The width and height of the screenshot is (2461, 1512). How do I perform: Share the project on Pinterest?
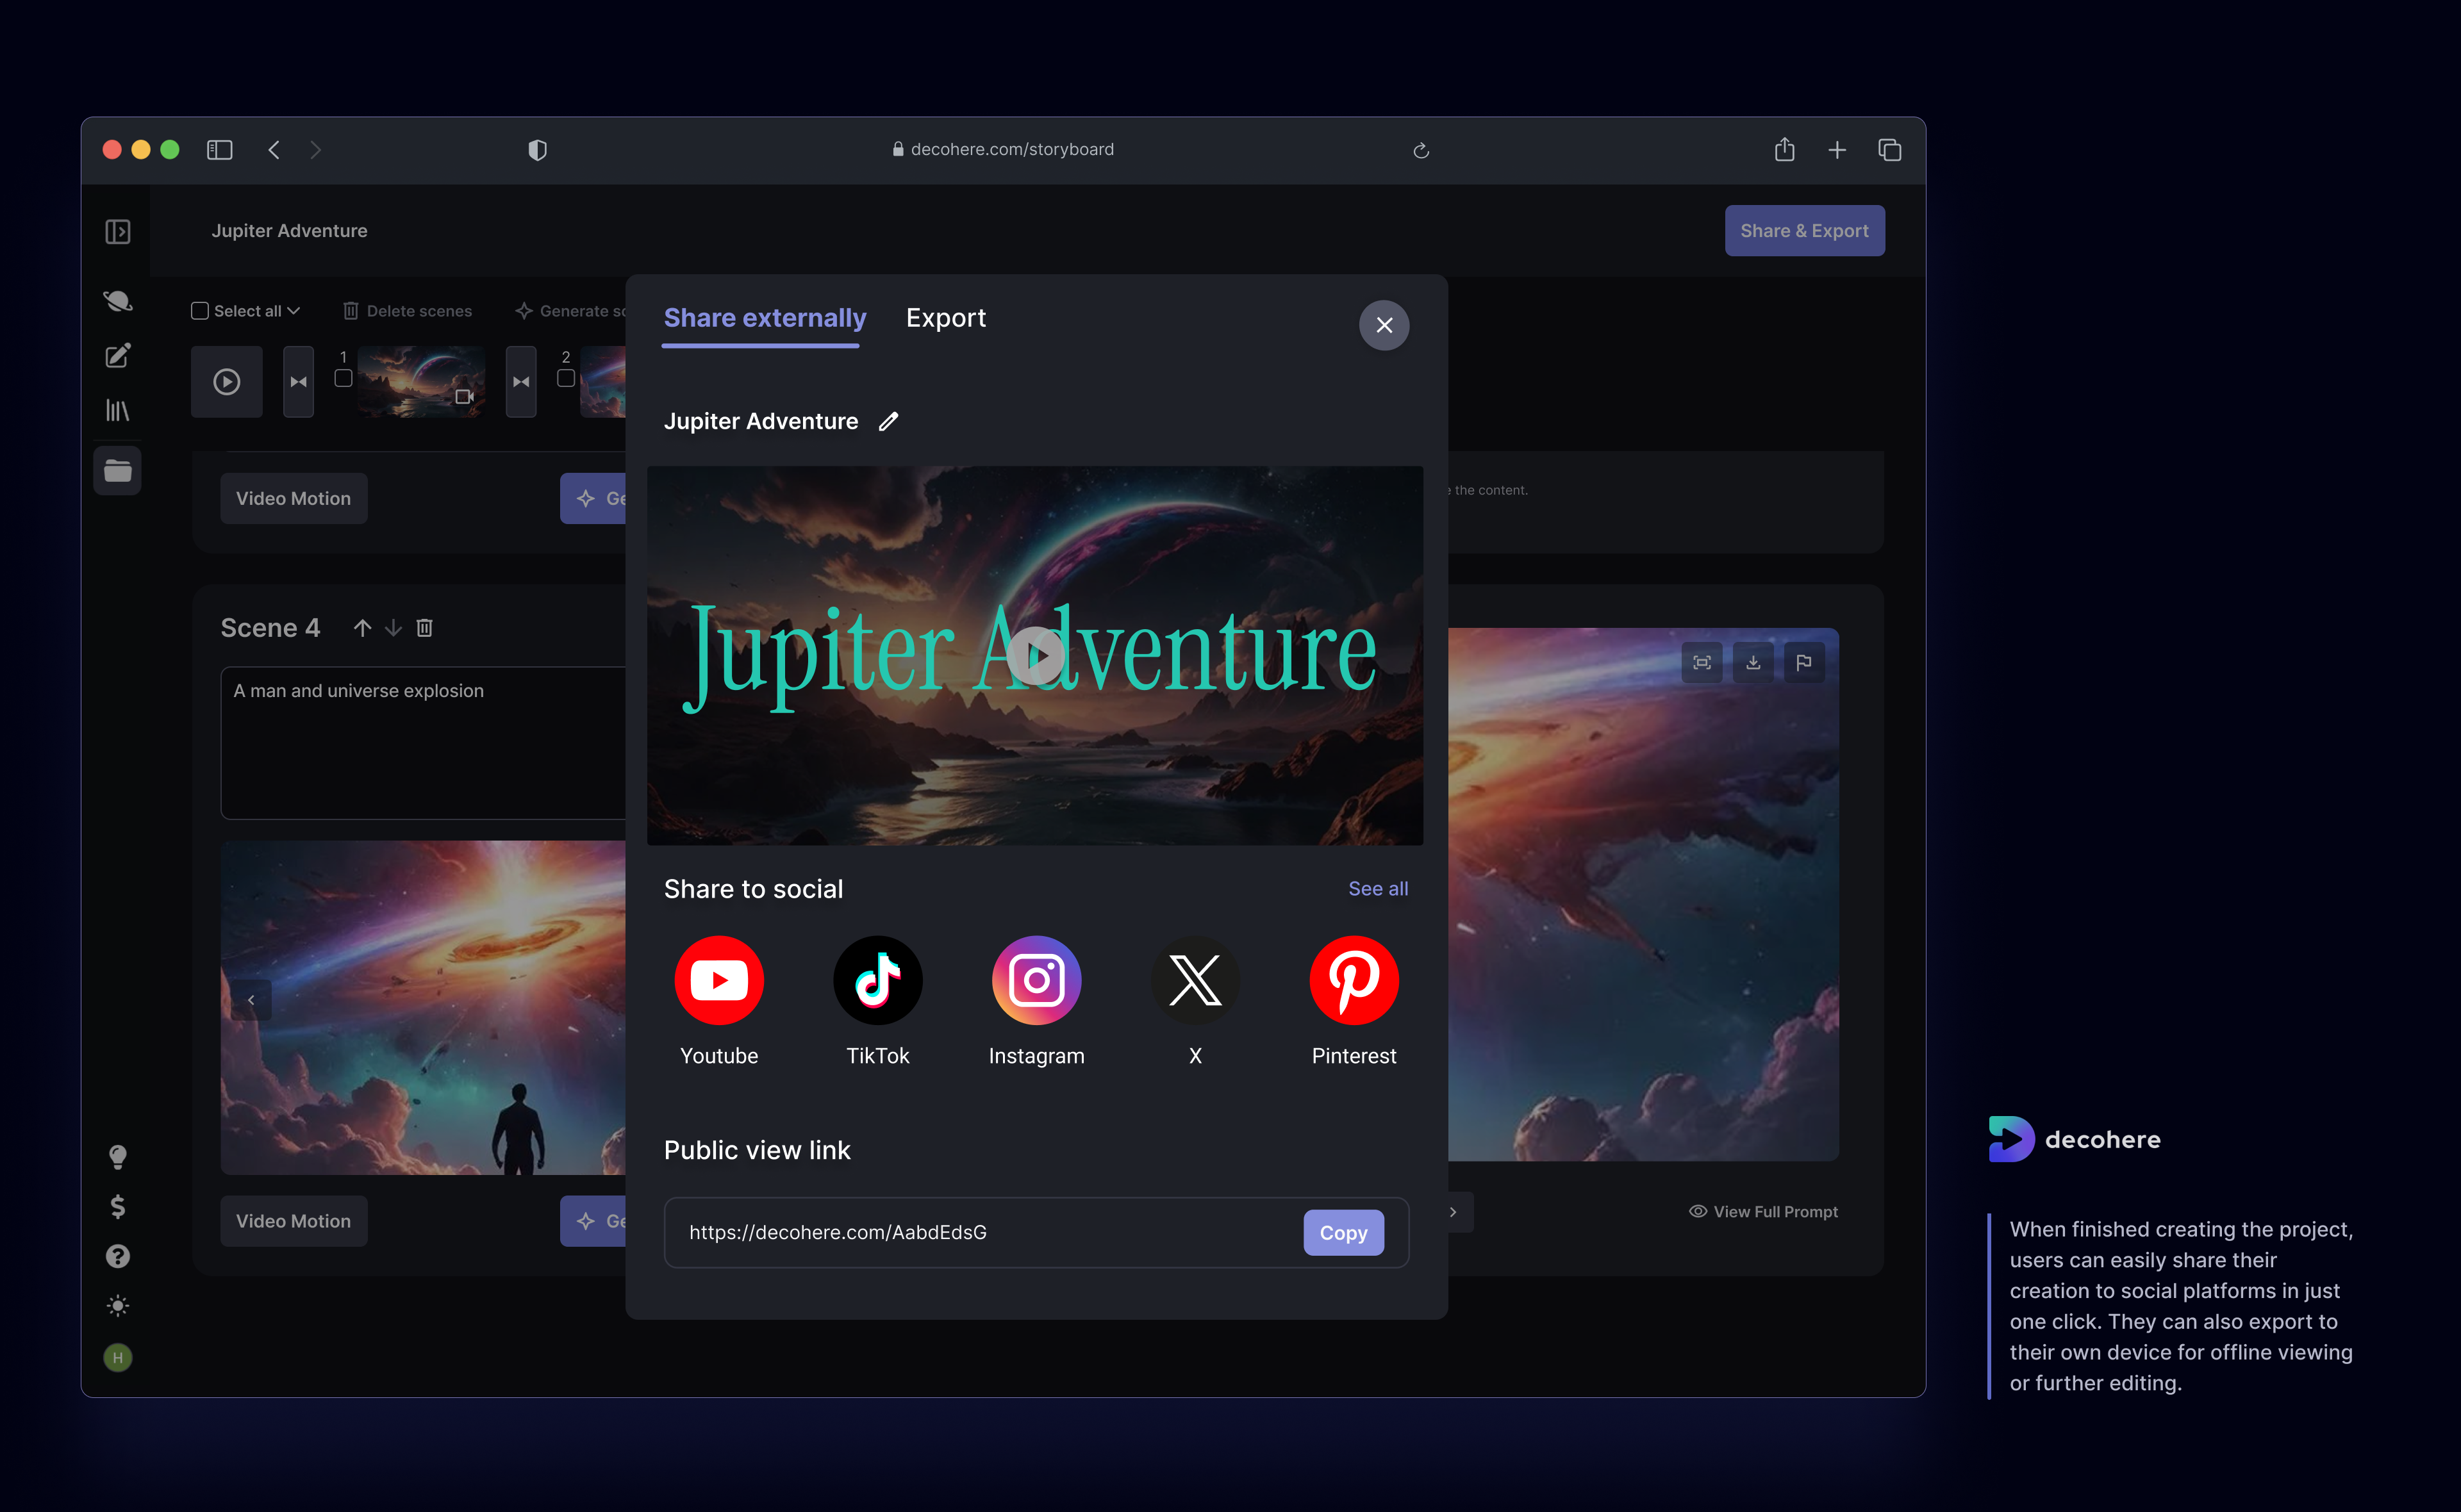point(1353,980)
